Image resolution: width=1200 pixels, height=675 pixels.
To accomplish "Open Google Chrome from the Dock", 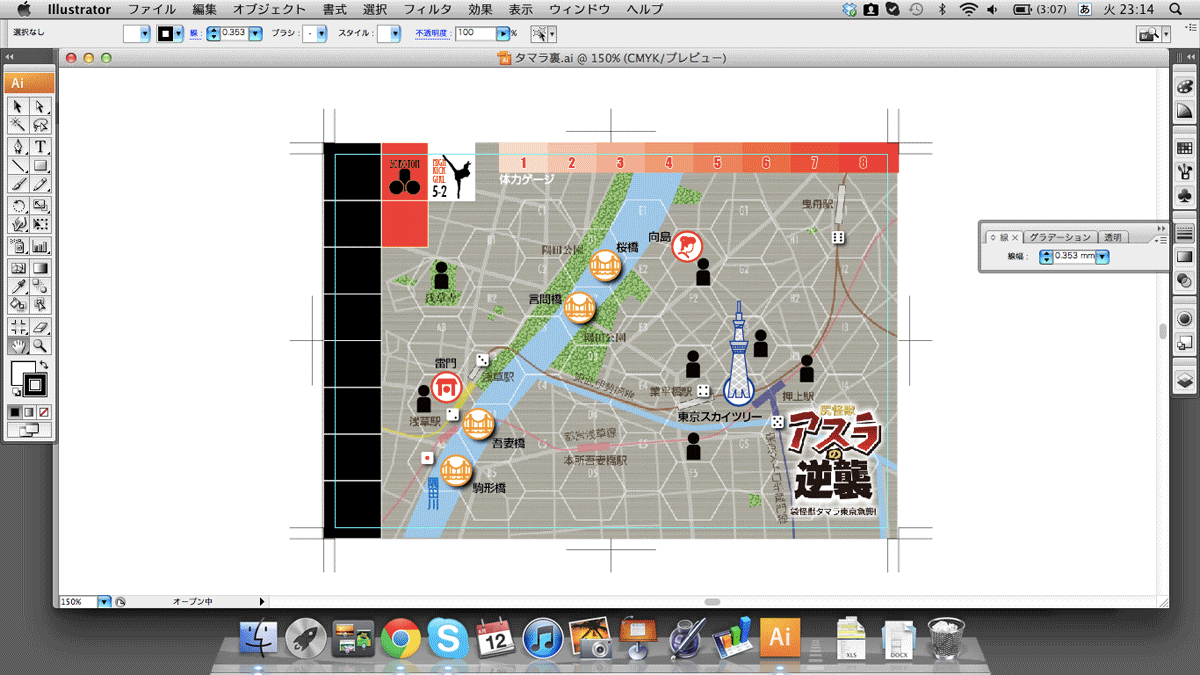I will [400, 637].
